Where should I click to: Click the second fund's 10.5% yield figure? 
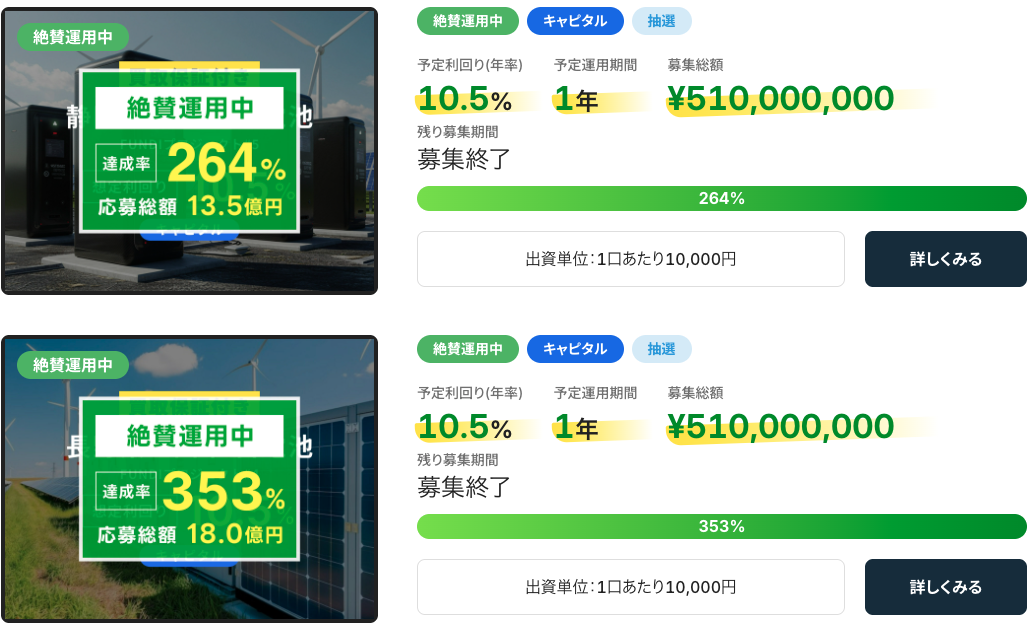pyautogui.click(x=465, y=427)
